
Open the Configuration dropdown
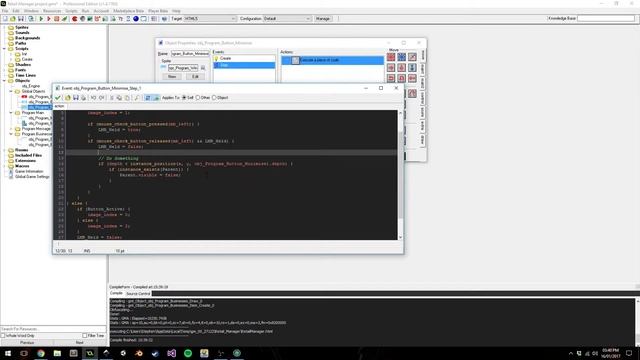coord(308,19)
